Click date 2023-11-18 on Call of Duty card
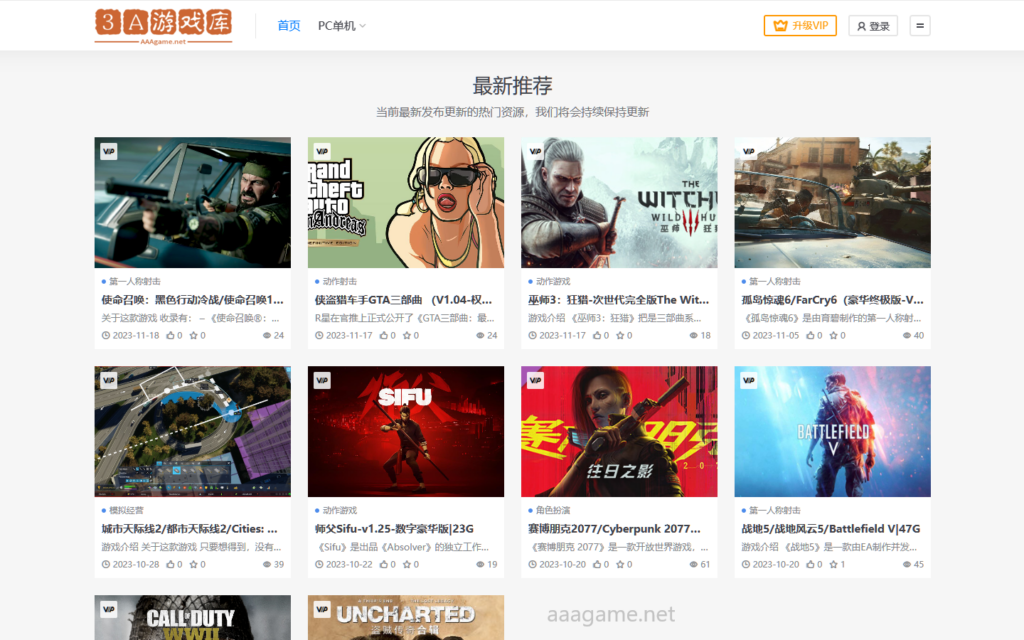The height and width of the screenshot is (640, 1024). point(136,335)
